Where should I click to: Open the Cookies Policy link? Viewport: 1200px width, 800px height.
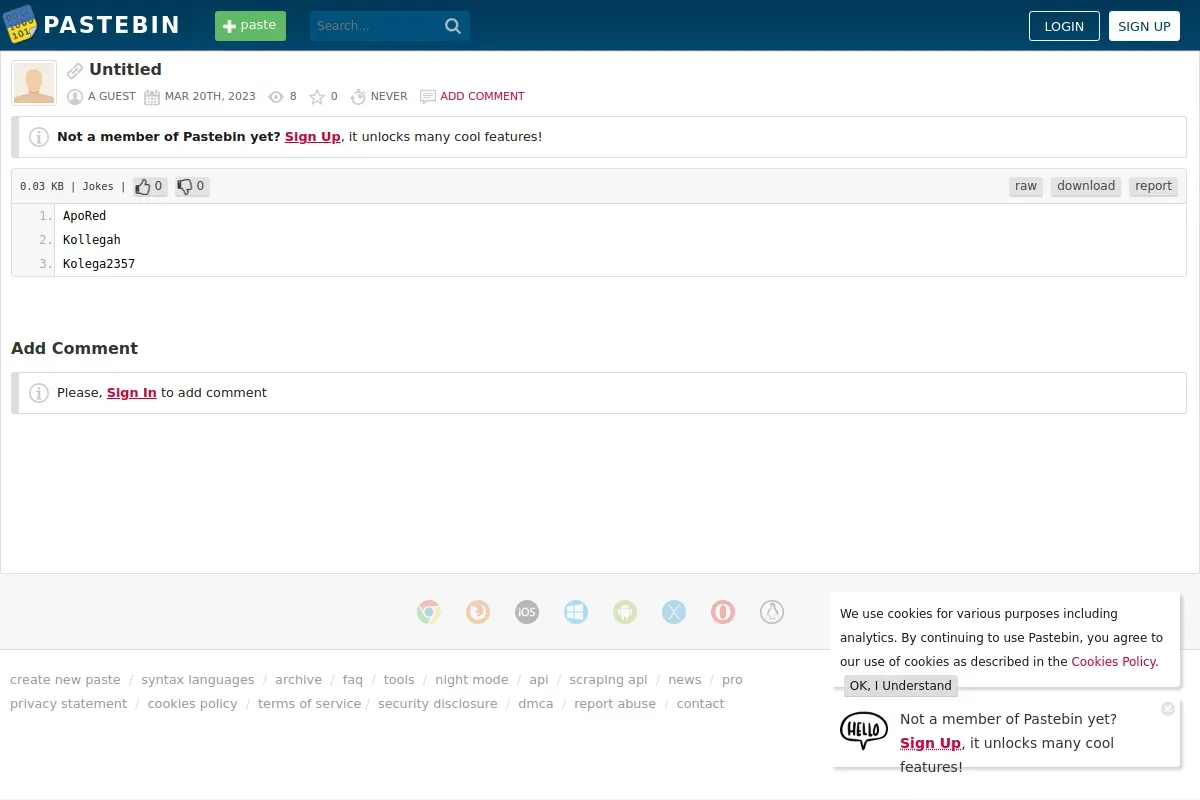(1114, 662)
